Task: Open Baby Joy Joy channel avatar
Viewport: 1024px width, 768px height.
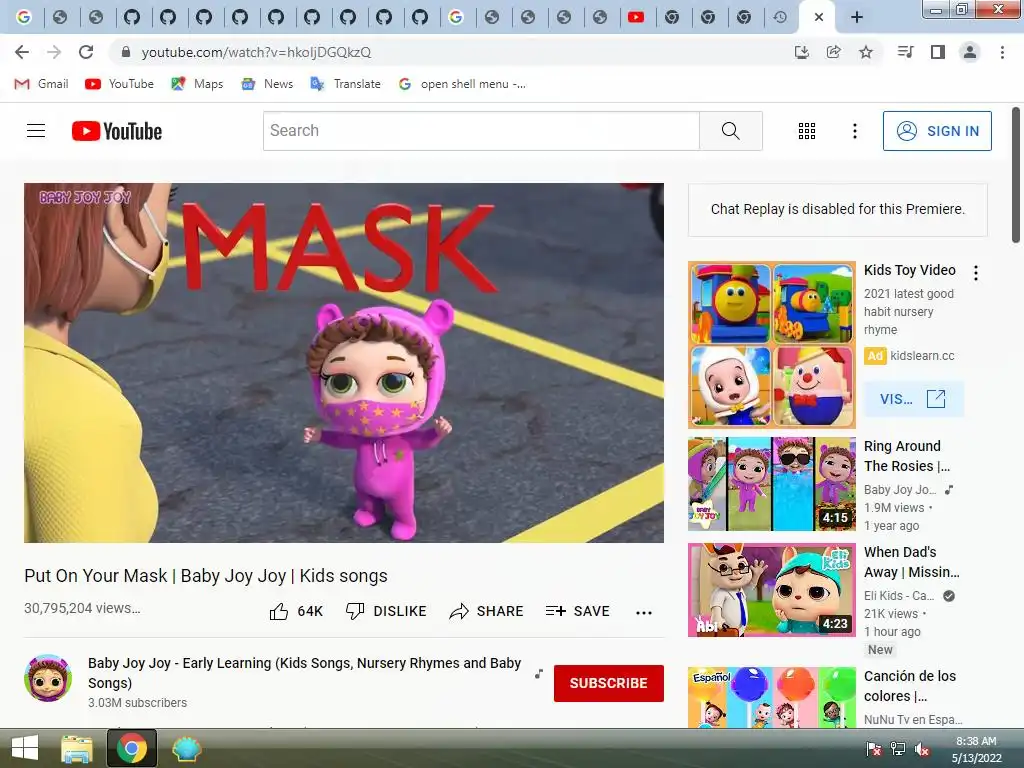Action: (x=48, y=679)
